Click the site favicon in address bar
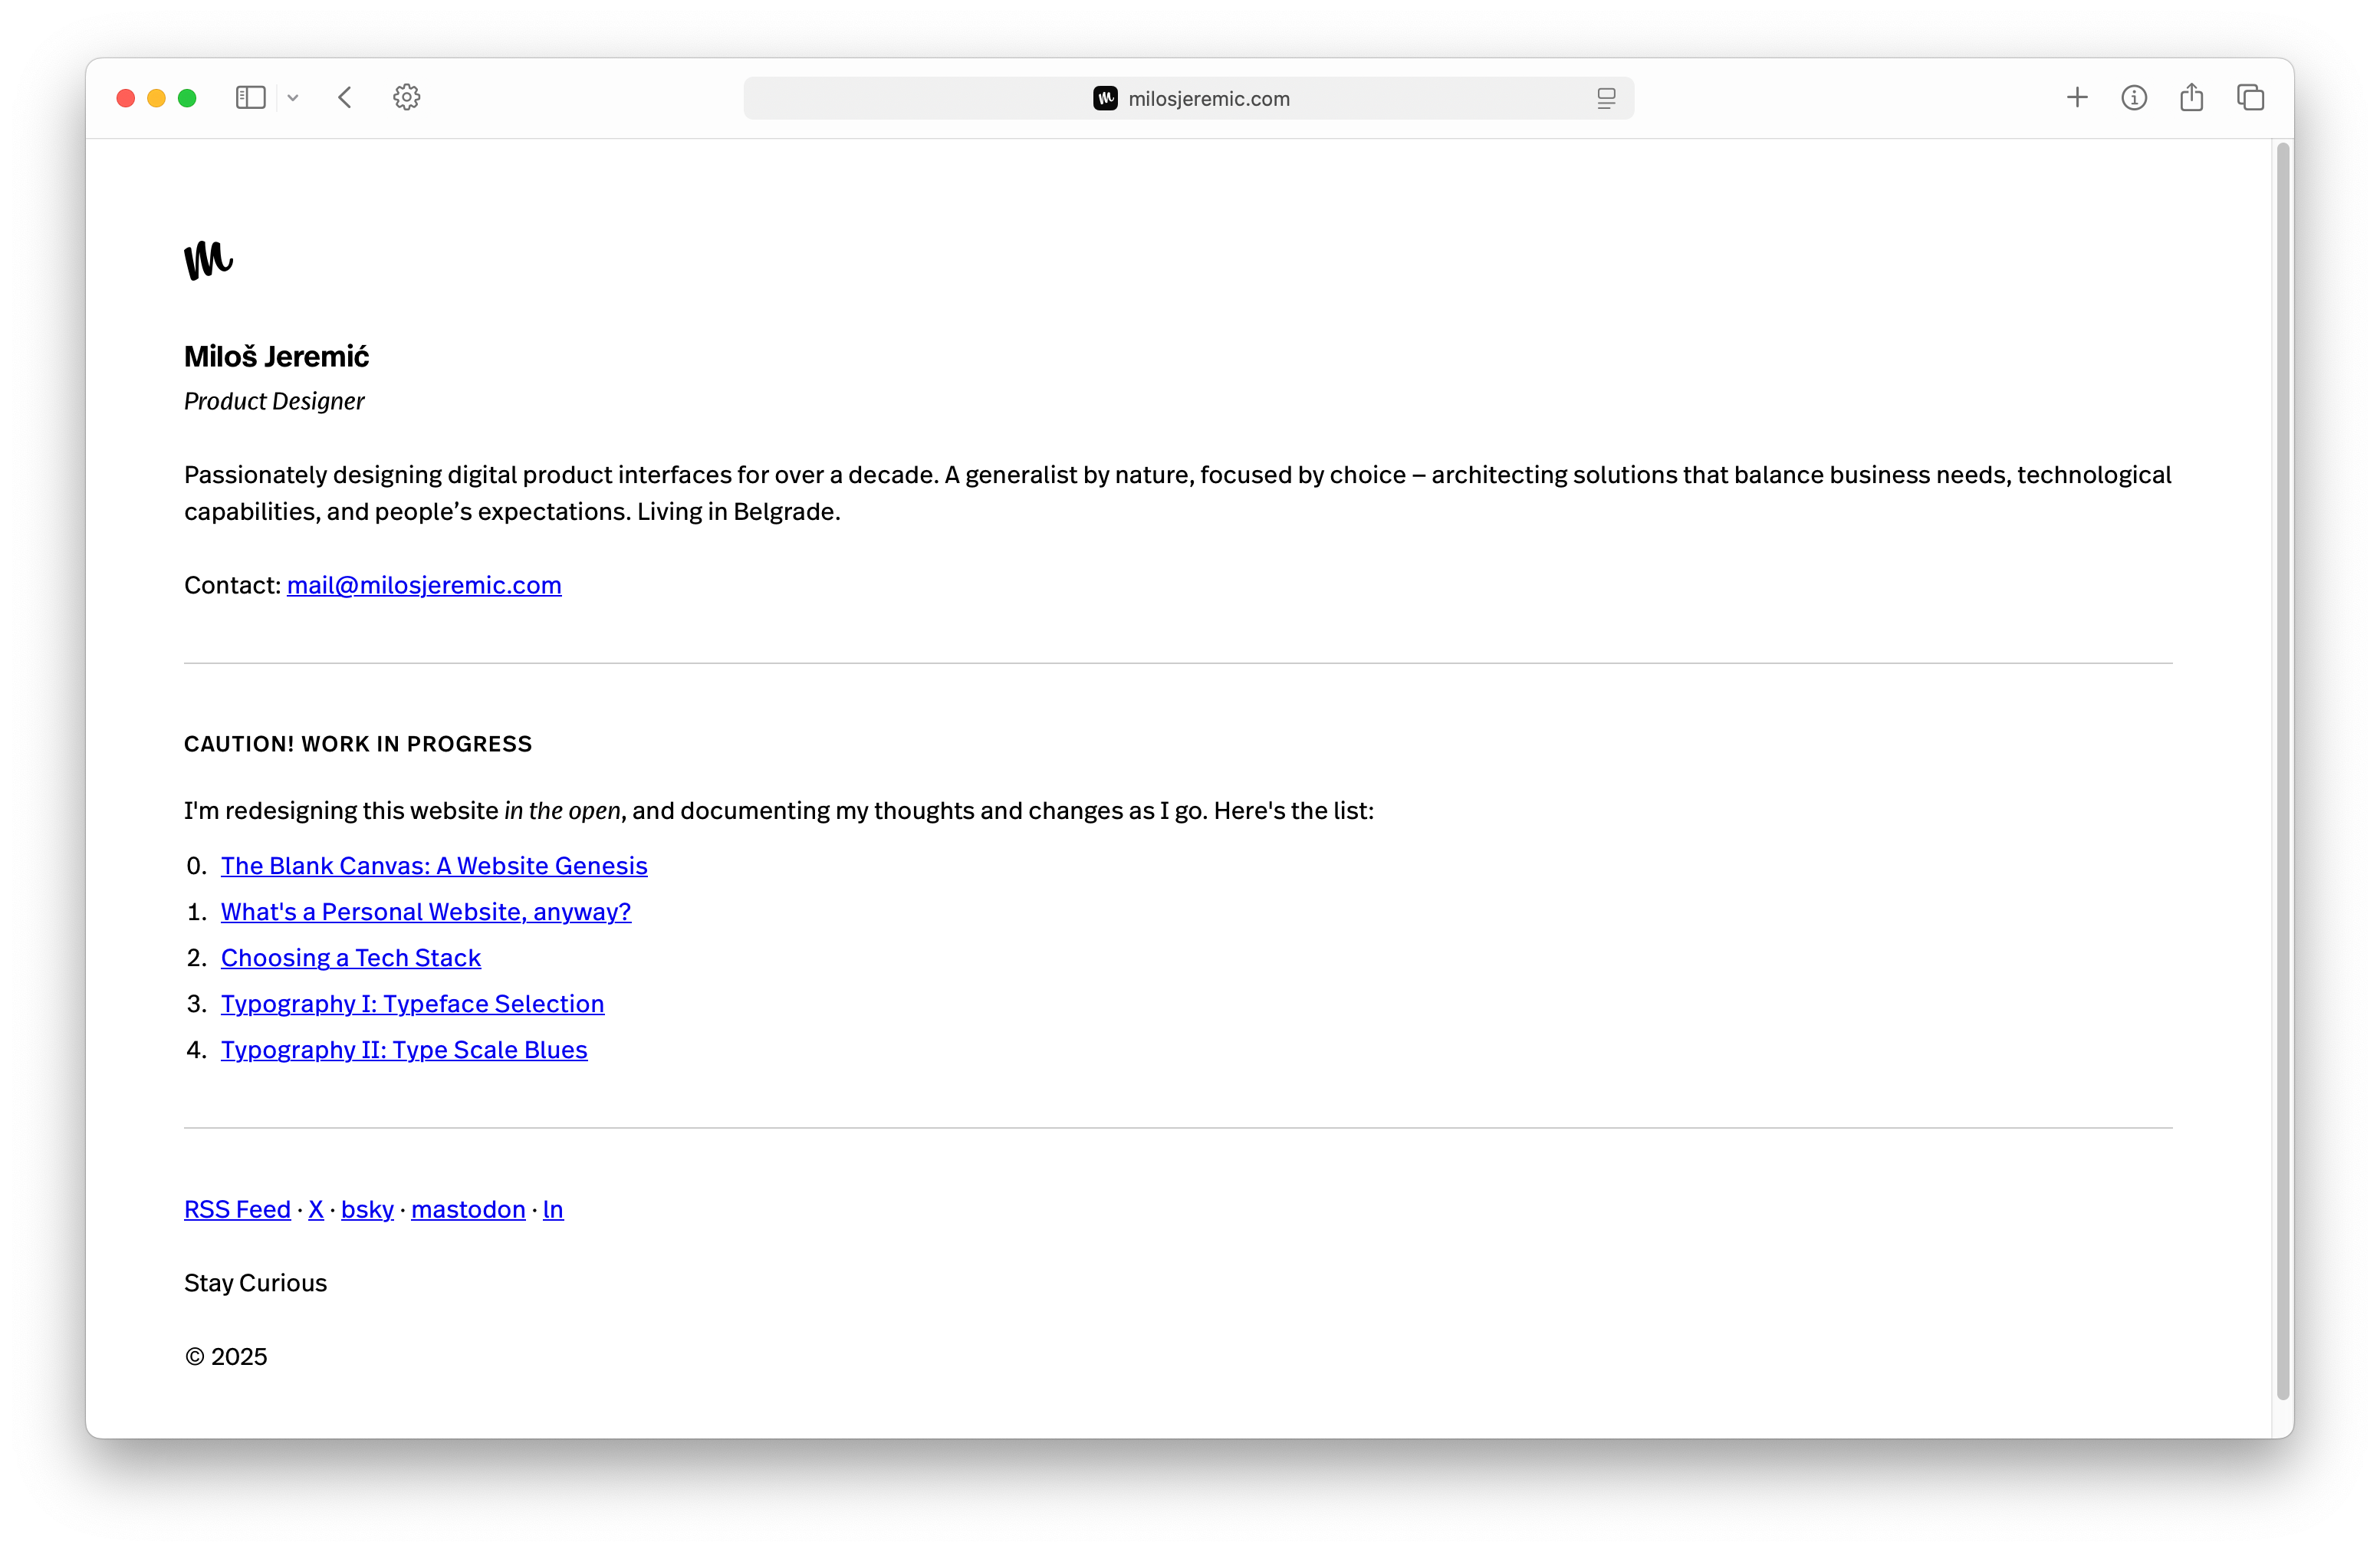This screenshot has height=1552, width=2380. tap(1105, 98)
